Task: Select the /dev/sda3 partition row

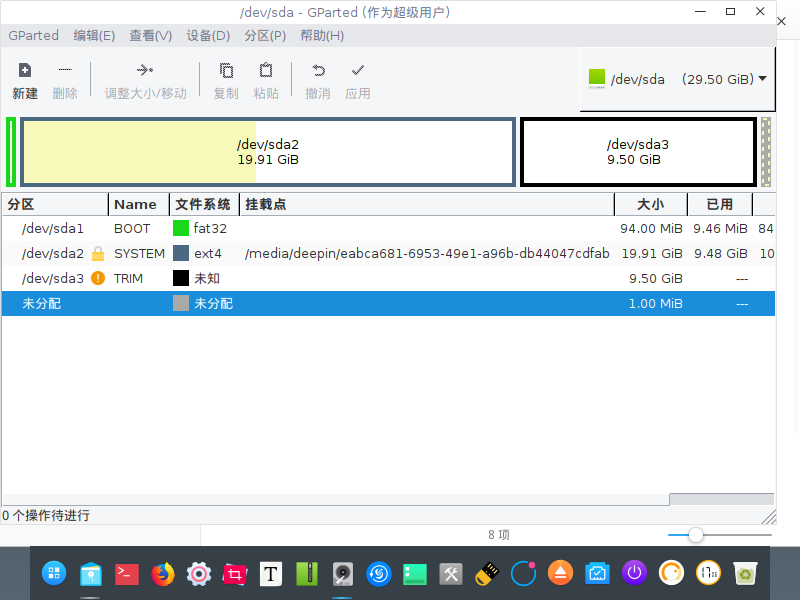Action: [x=388, y=279]
